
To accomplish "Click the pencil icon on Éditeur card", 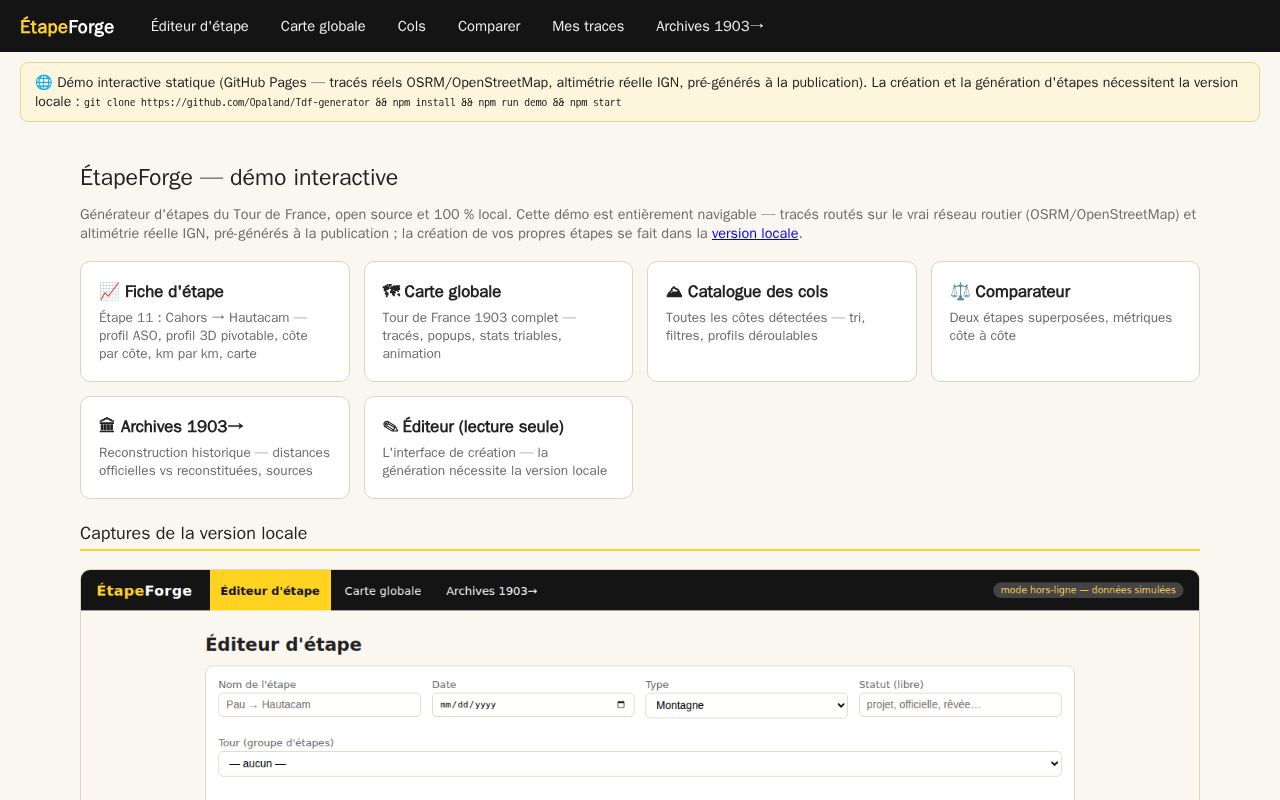I will pos(390,427).
